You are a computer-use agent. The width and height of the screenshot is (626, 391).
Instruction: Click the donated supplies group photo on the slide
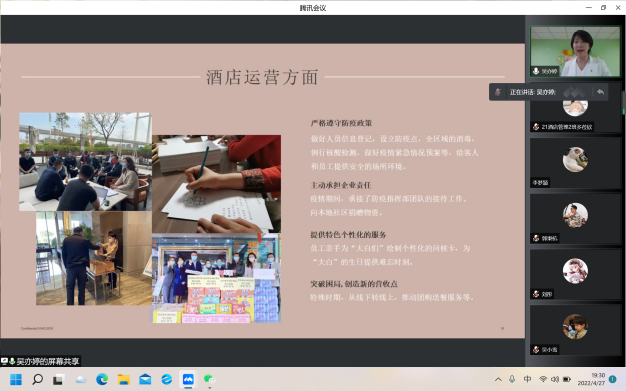click(x=216, y=278)
